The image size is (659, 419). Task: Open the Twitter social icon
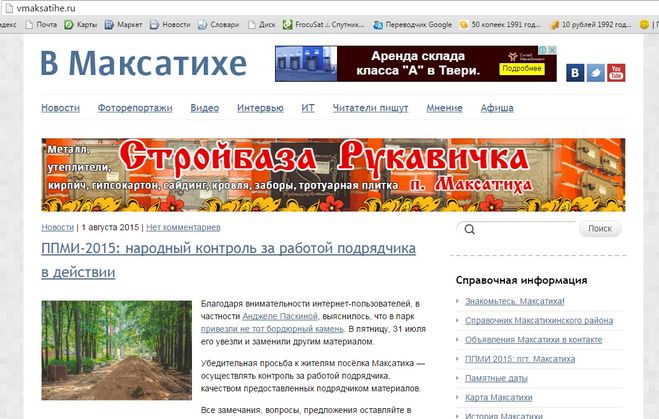coord(595,72)
